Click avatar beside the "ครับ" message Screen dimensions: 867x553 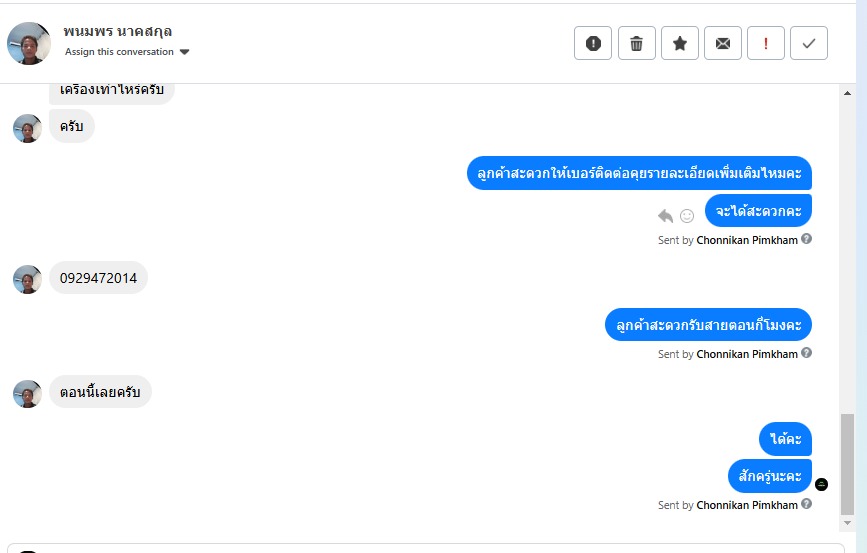pos(27,128)
